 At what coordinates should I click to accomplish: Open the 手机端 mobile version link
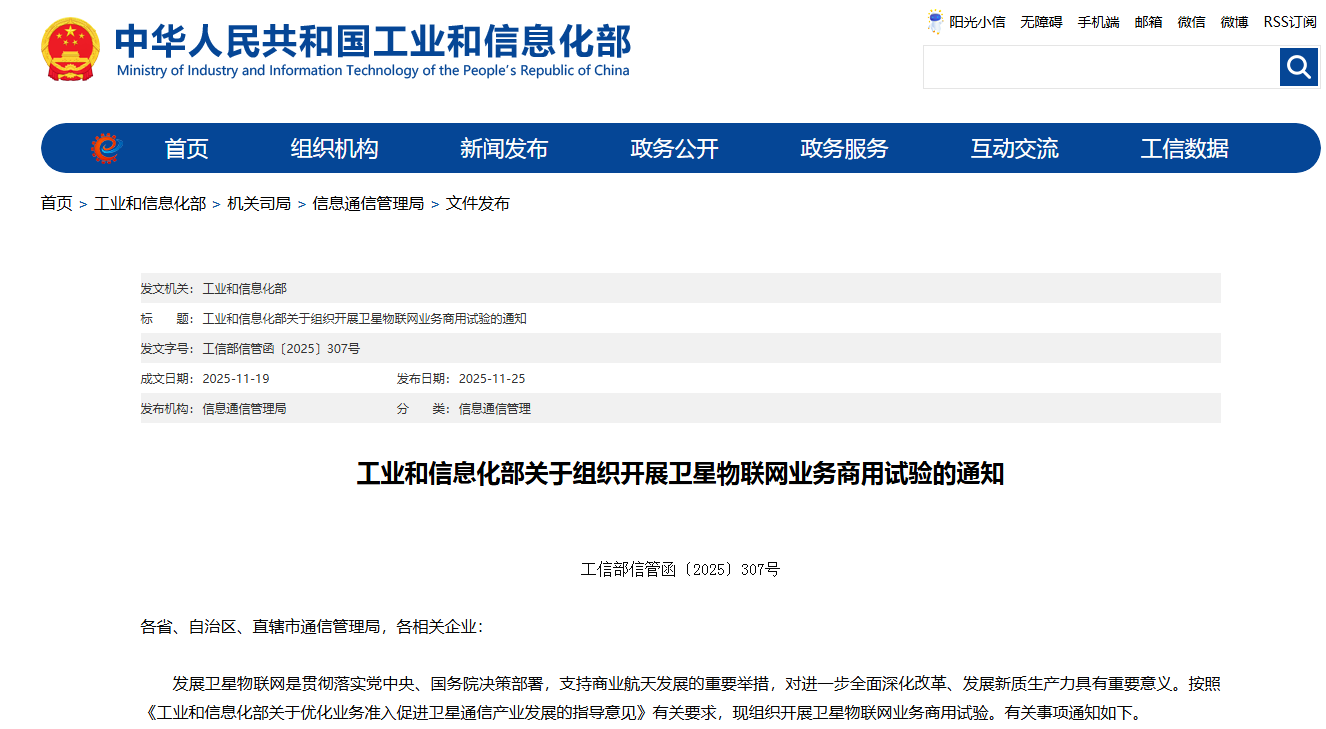[x=1098, y=22]
